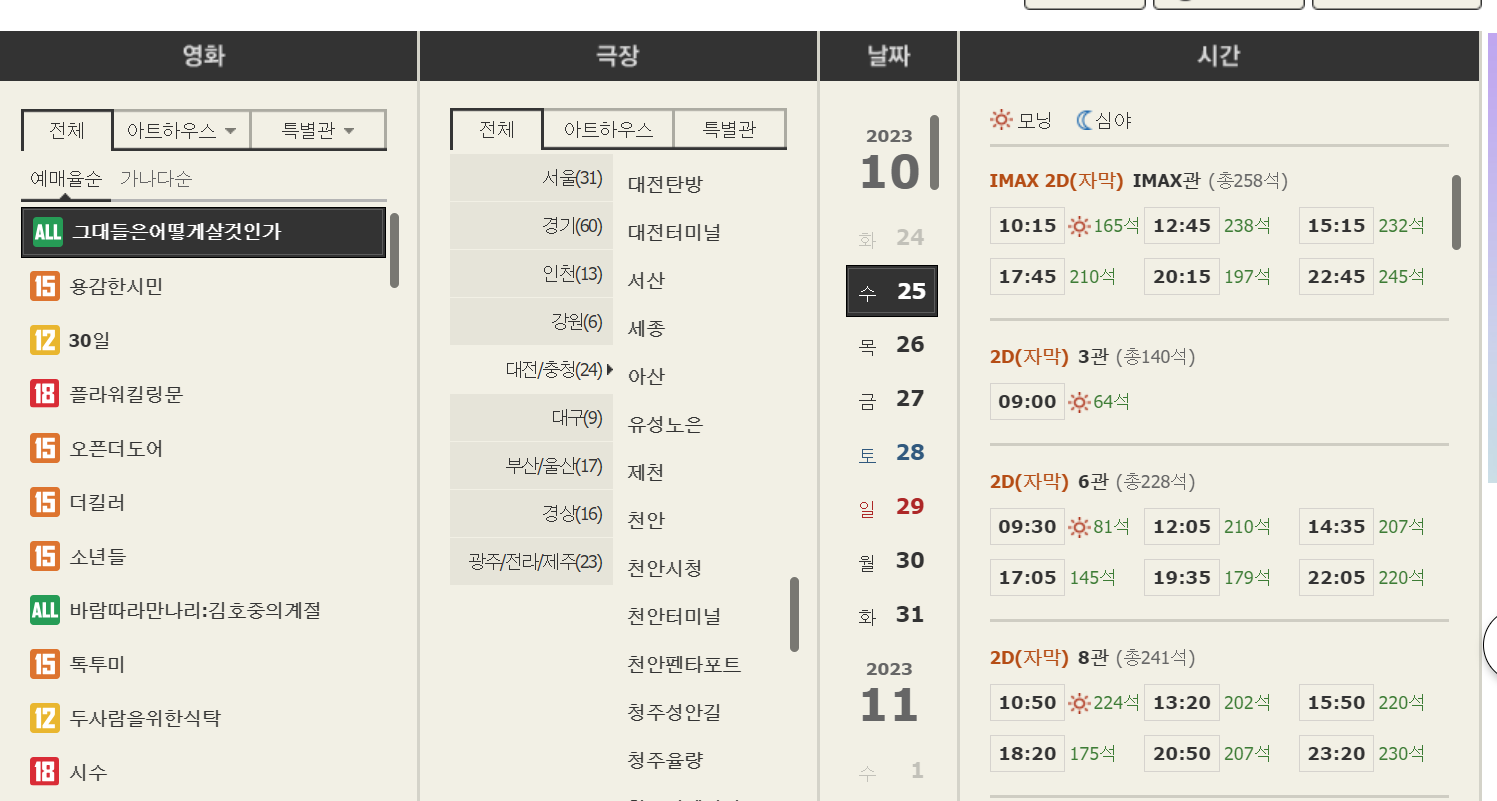
Task: Select the 부산/울산(17) region
Action: (531, 466)
